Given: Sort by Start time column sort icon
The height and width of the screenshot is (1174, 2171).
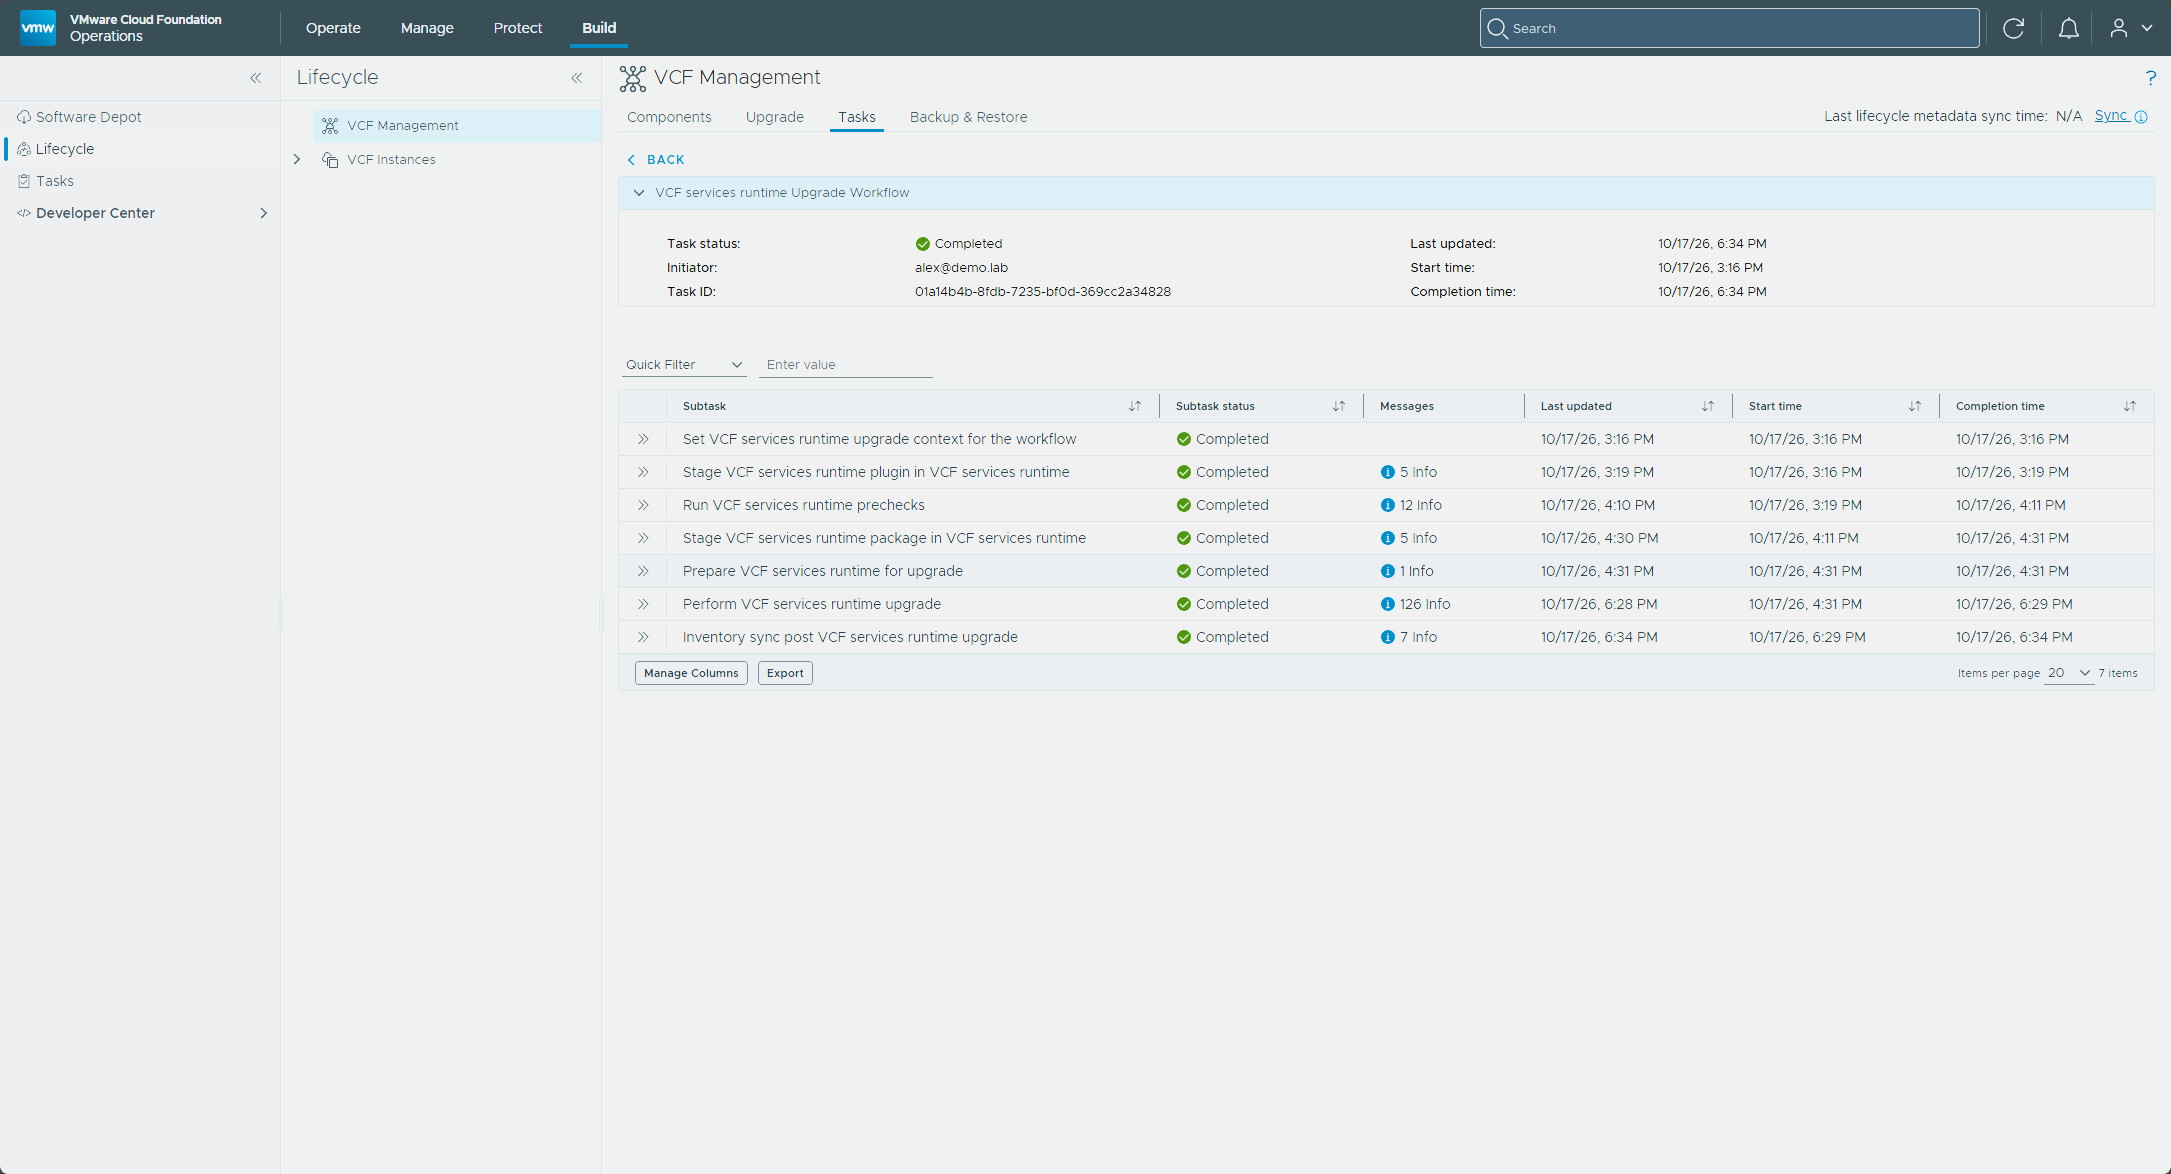Looking at the screenshot, I should click(1915, 406).
